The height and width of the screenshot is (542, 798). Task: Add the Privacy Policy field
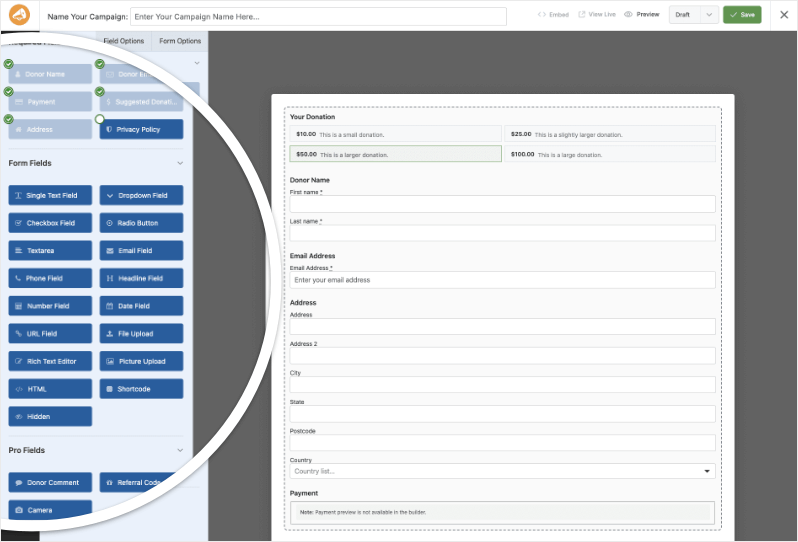[x=141, y=129]
